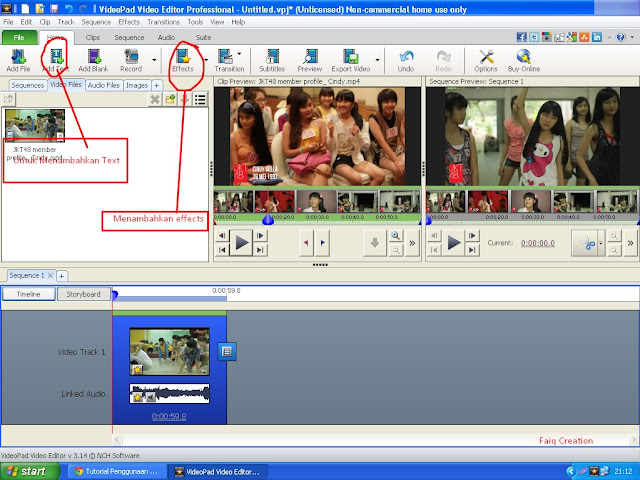Viewport: 640px width, 480px height.
Task: Open the Tools menu
Action: pos(195,22)
